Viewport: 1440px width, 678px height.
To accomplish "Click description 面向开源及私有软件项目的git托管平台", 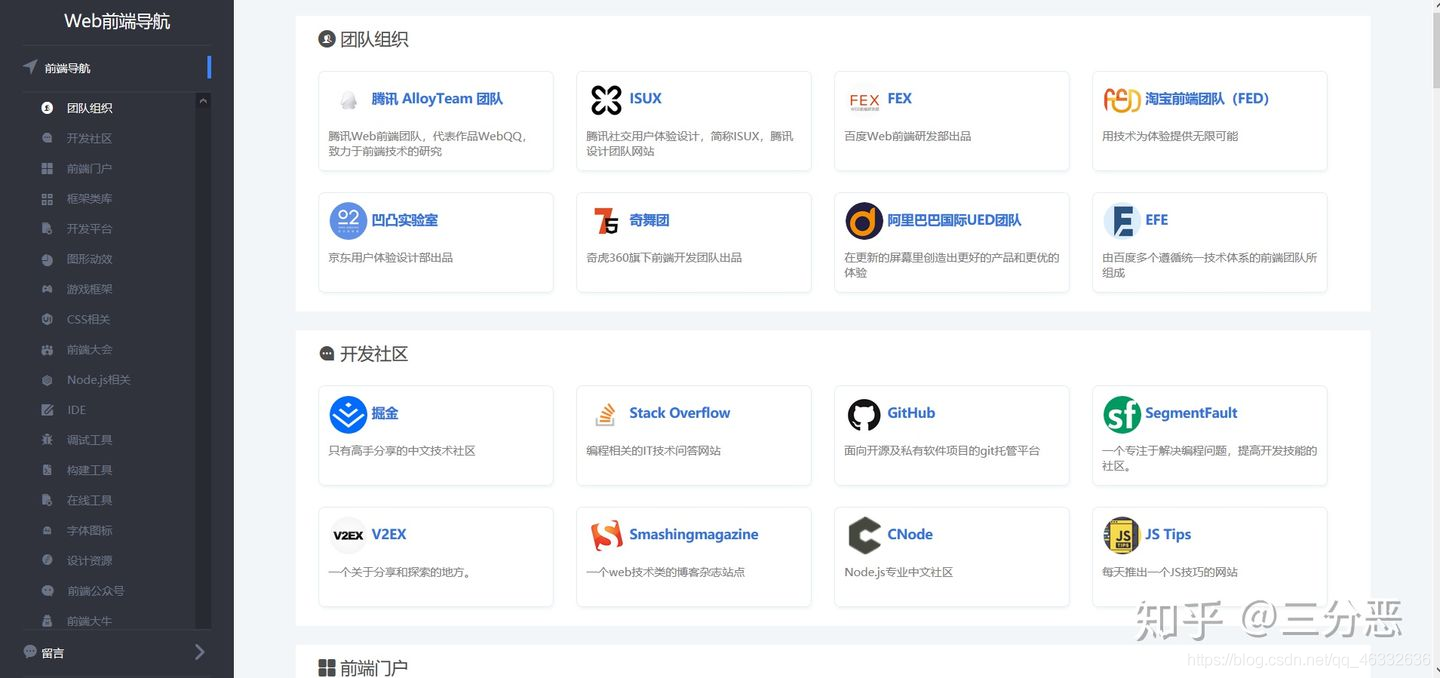I will [x=942, y=451].
